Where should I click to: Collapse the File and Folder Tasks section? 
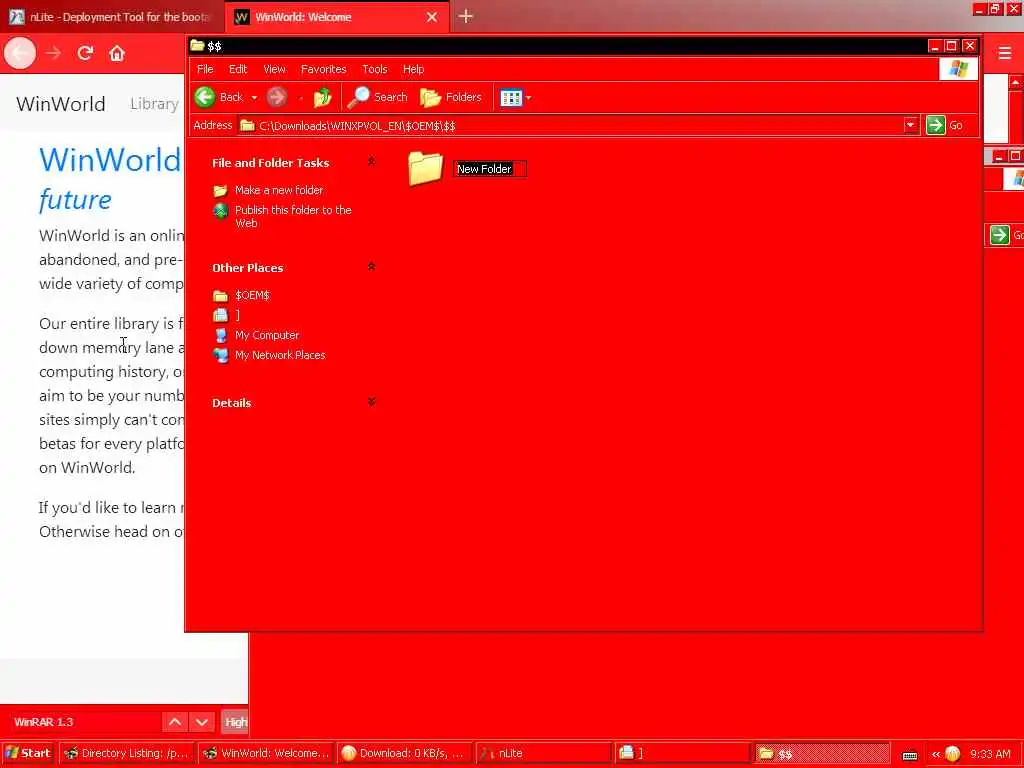coord(371,162)
